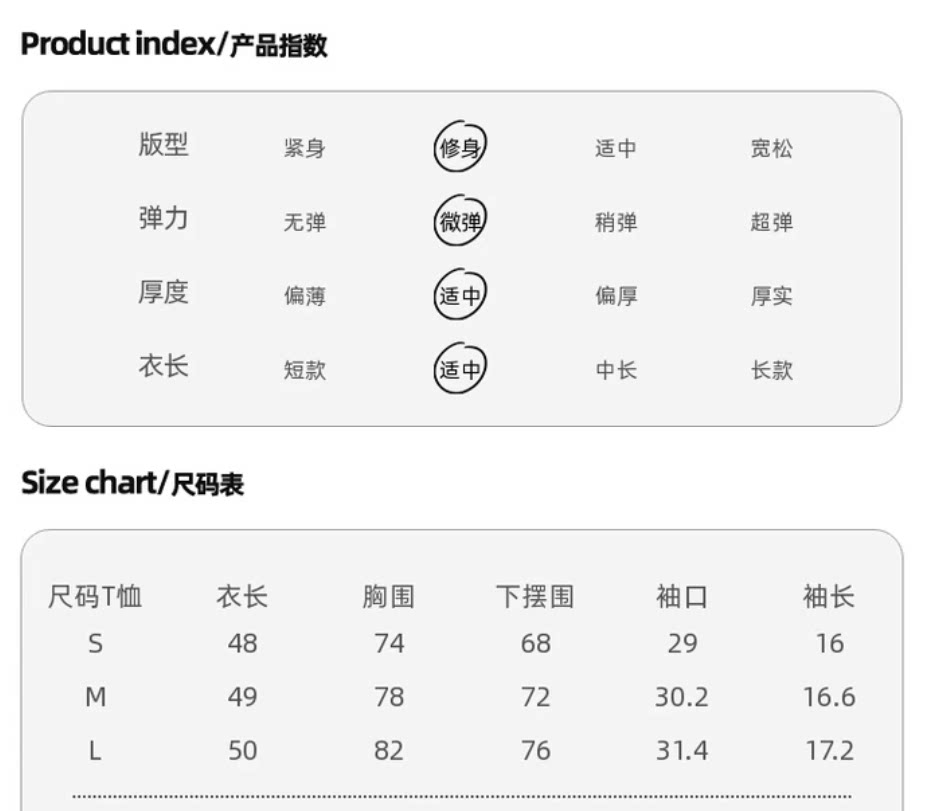
Task: Select the circled 微弹 elasticity option
Action: click(x=460, y=222)
